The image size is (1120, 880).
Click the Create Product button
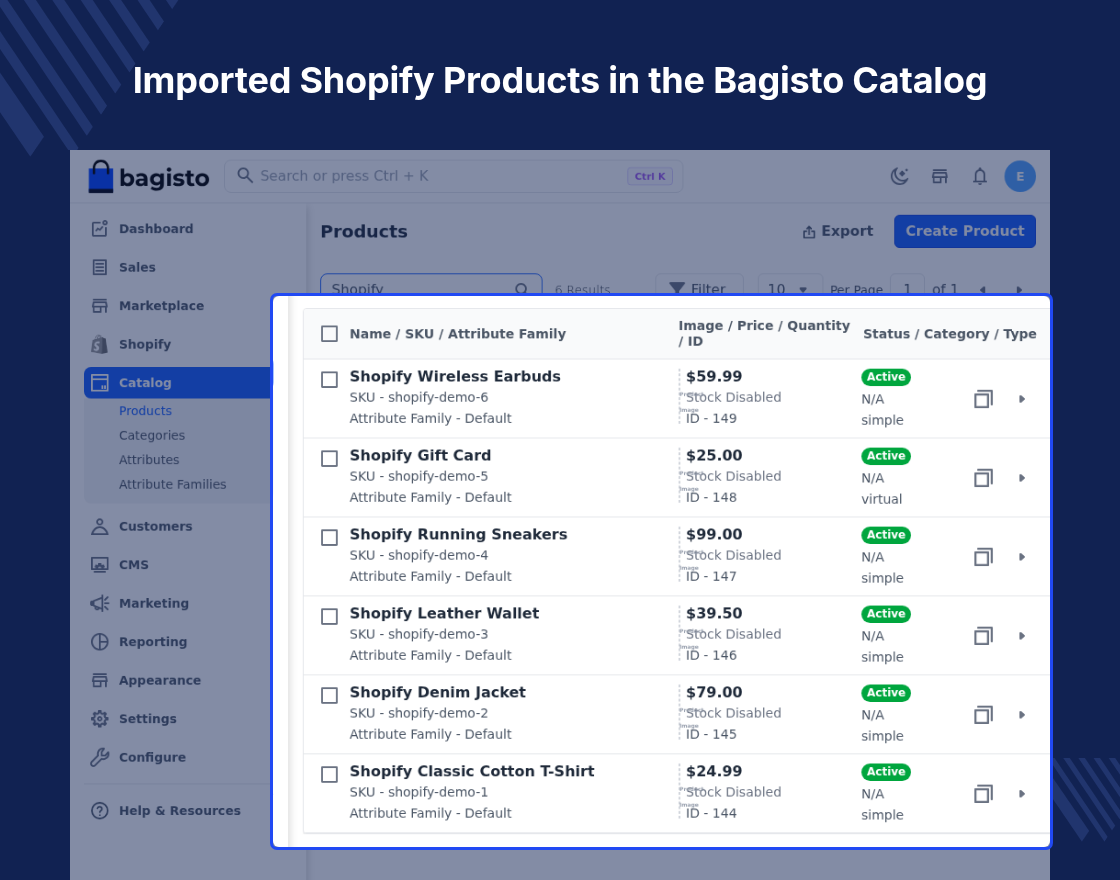coord(964,231)
